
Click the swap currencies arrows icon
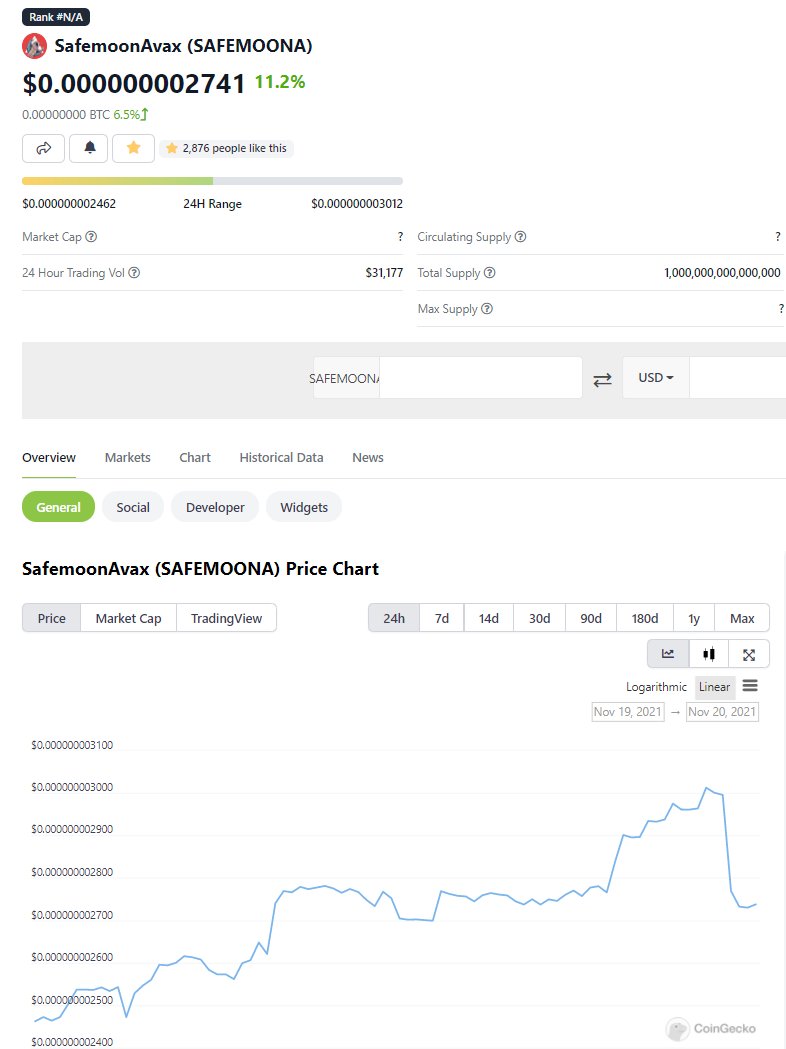603,379
